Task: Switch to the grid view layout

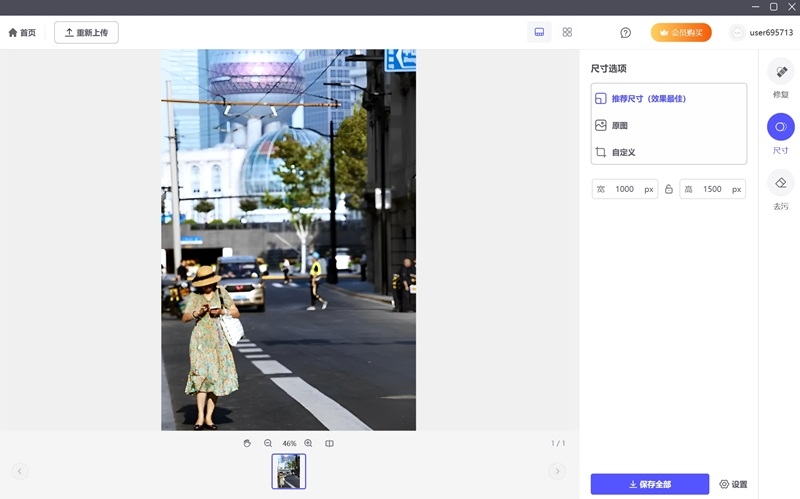Action: click(567, 32)
